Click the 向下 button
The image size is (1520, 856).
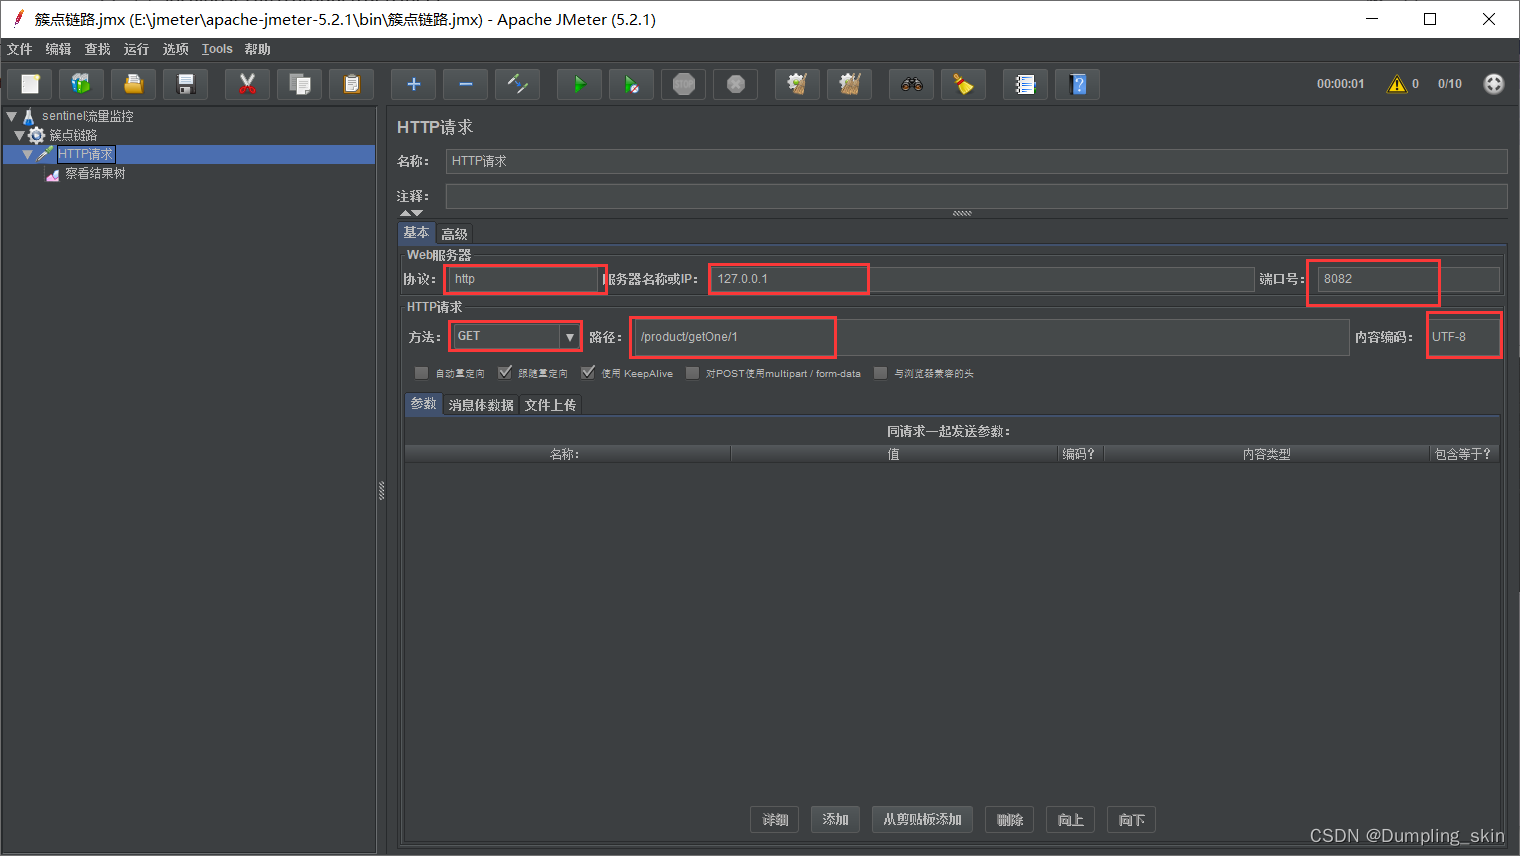[1131, 820]
